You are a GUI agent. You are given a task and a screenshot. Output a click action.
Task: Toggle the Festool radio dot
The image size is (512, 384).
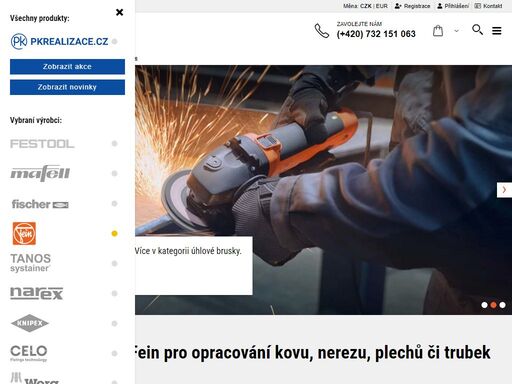point(114,144)
